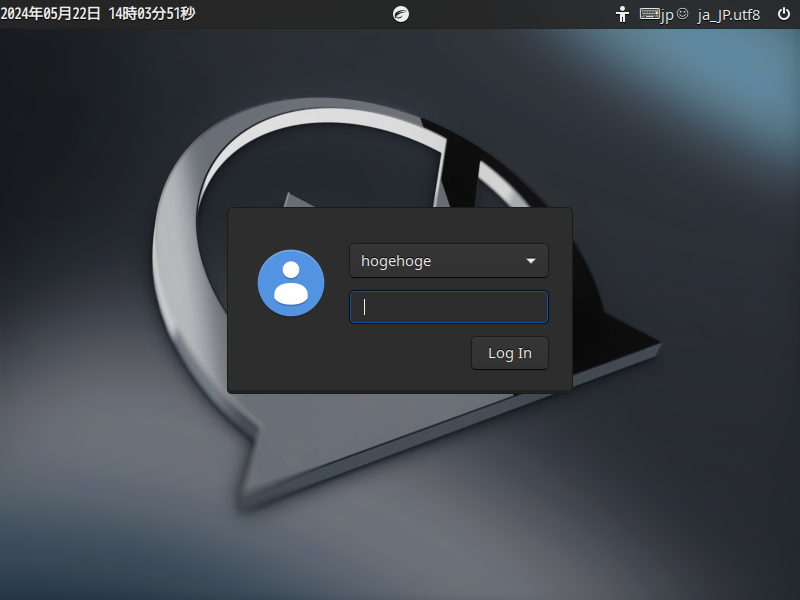Click the Log In button

(x=510, y=353)
